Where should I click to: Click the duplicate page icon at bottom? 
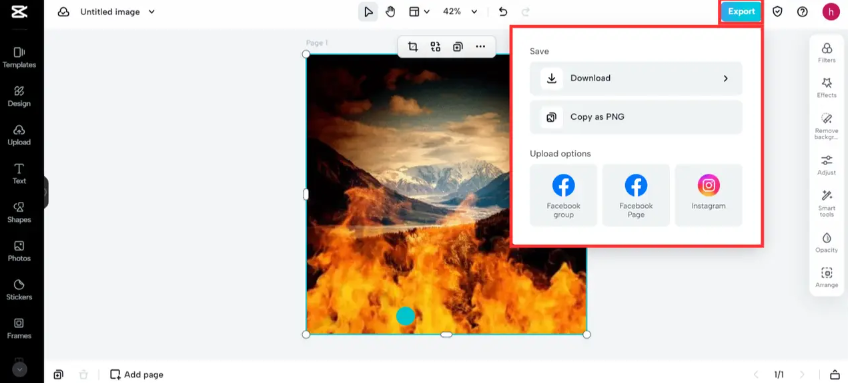[x=58, y=374]
